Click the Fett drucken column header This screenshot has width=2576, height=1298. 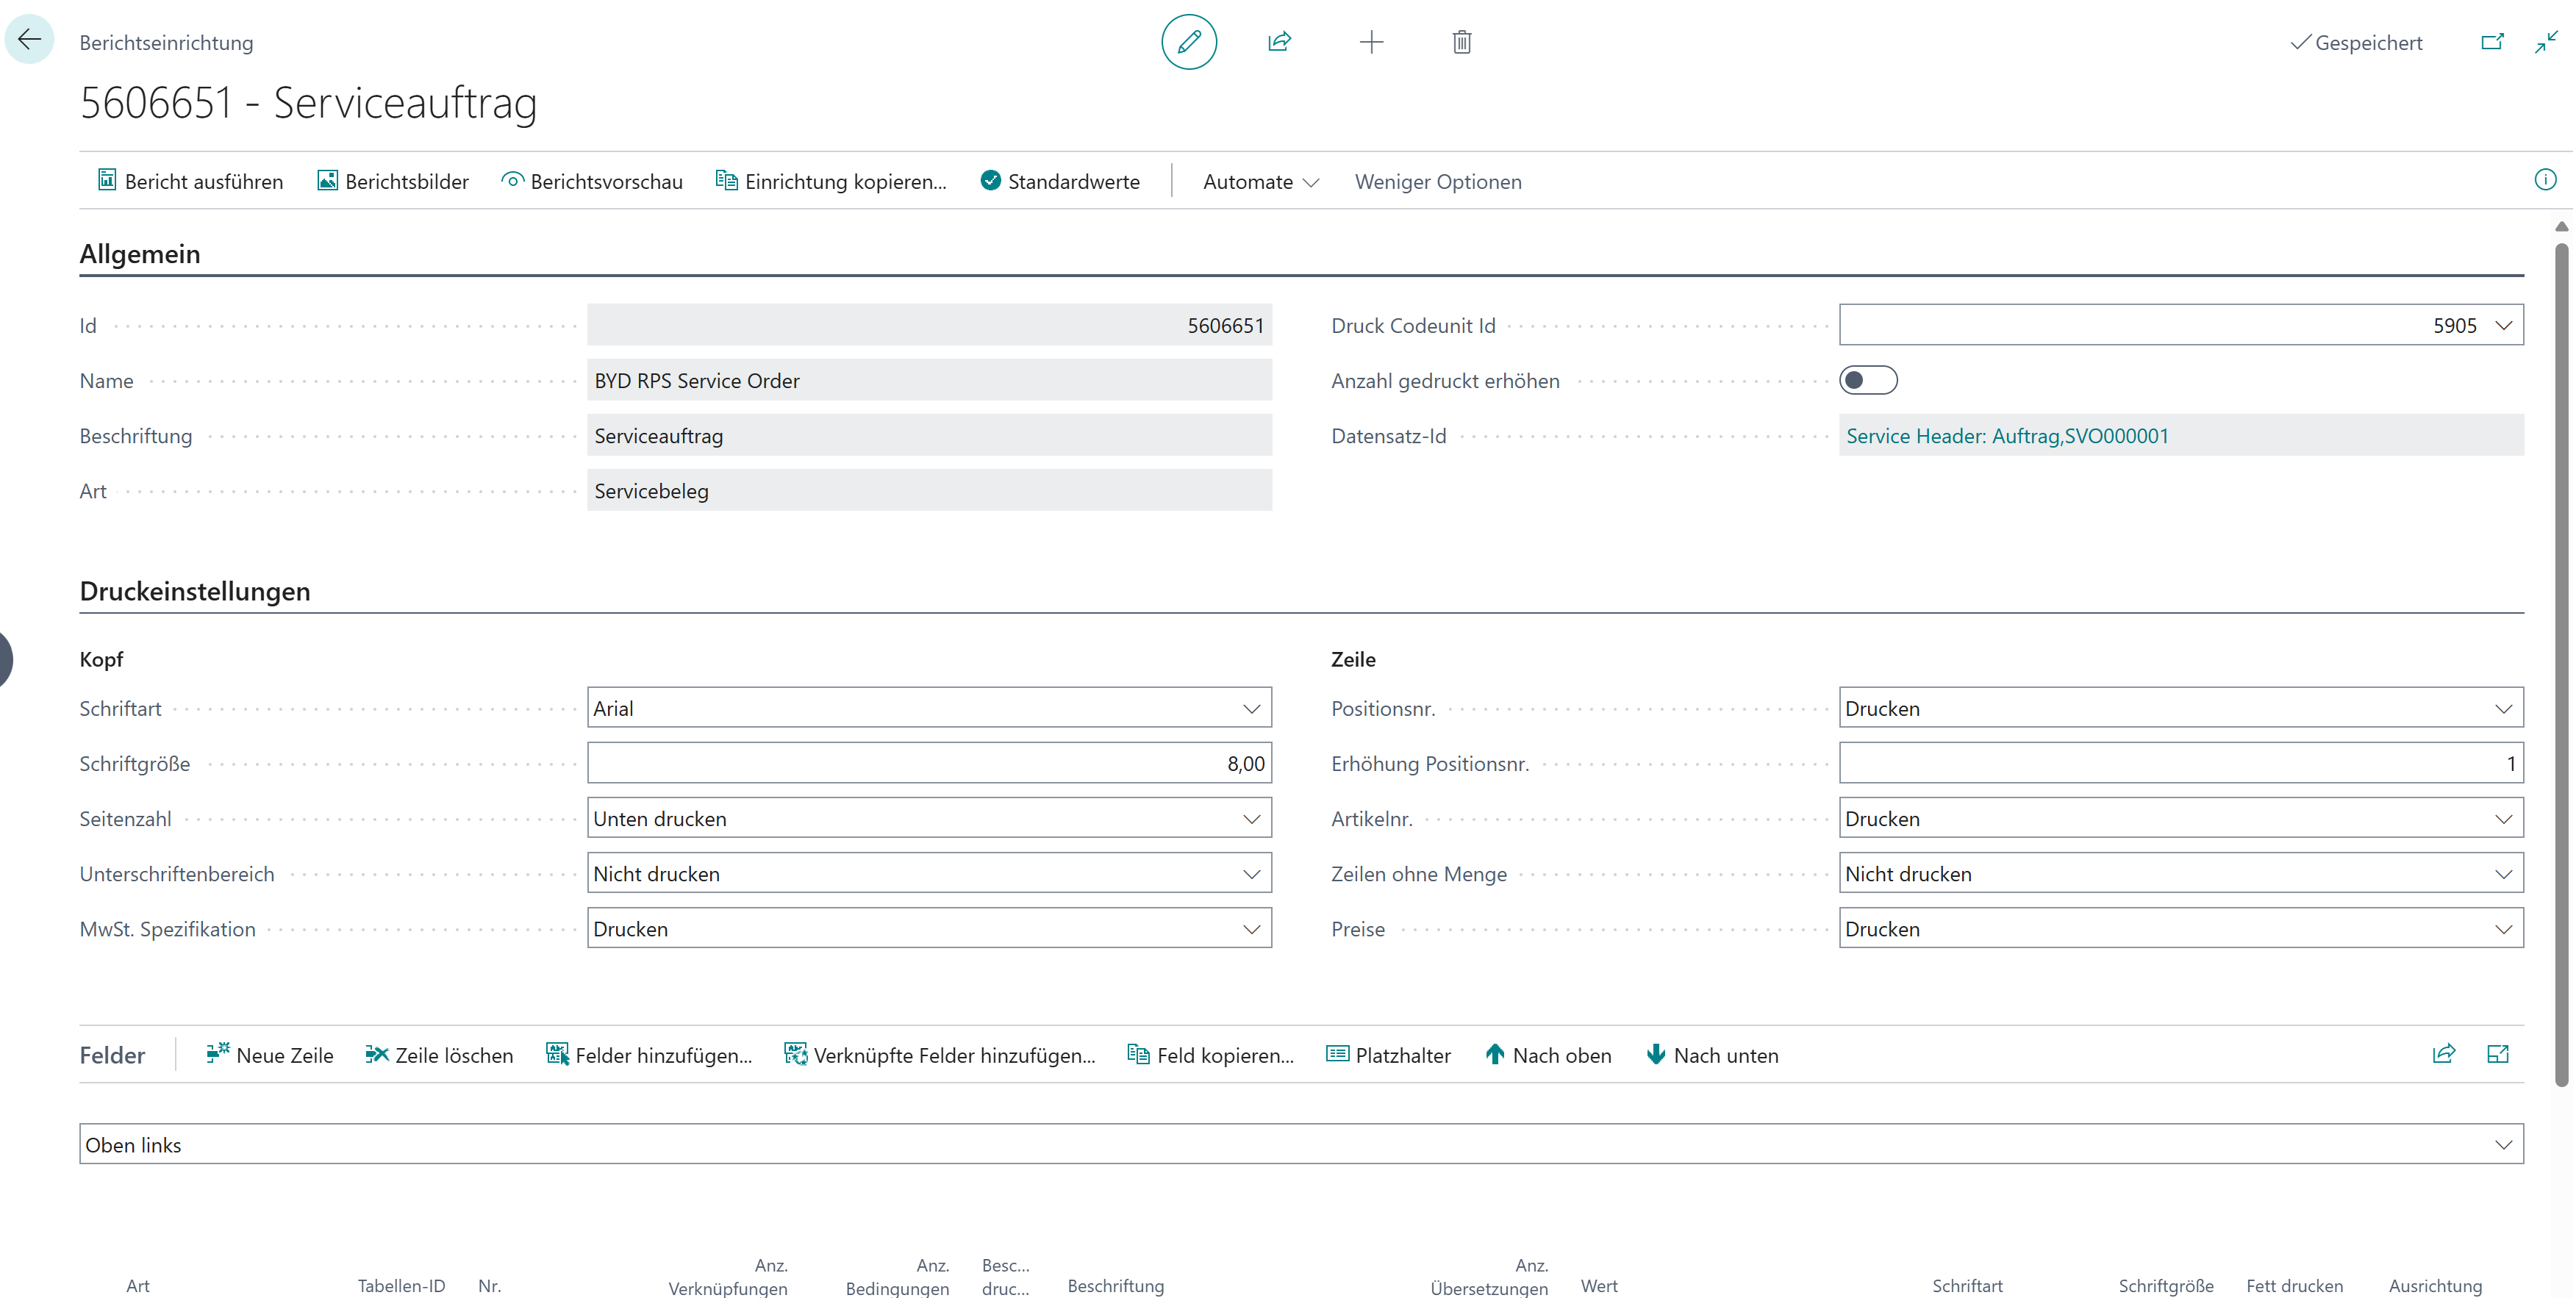pos(2294,1285)
